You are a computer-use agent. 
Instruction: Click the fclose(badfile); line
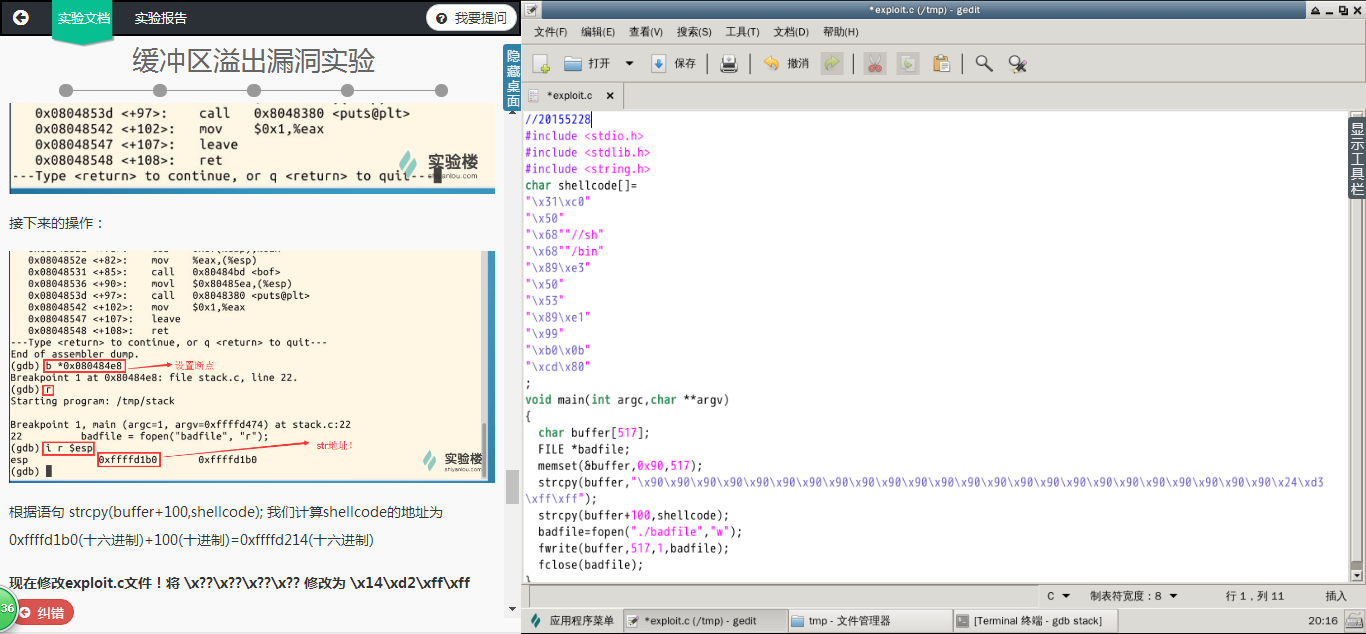(x=590, y=565)
